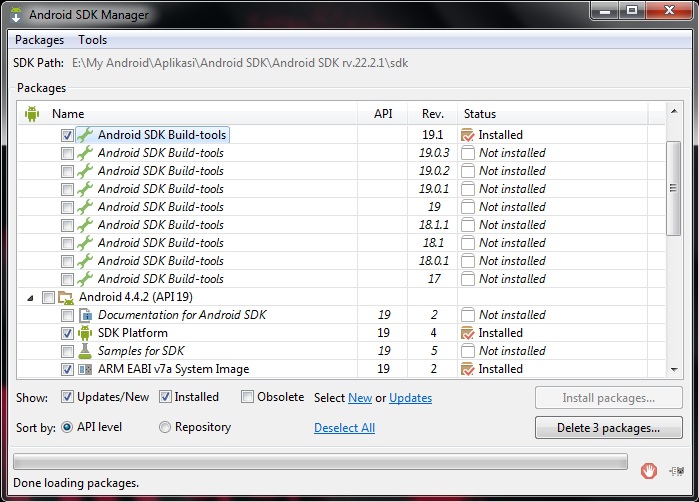699x502 pixels.
Task: Click the Deselect All link
Action: pos(345,428)
